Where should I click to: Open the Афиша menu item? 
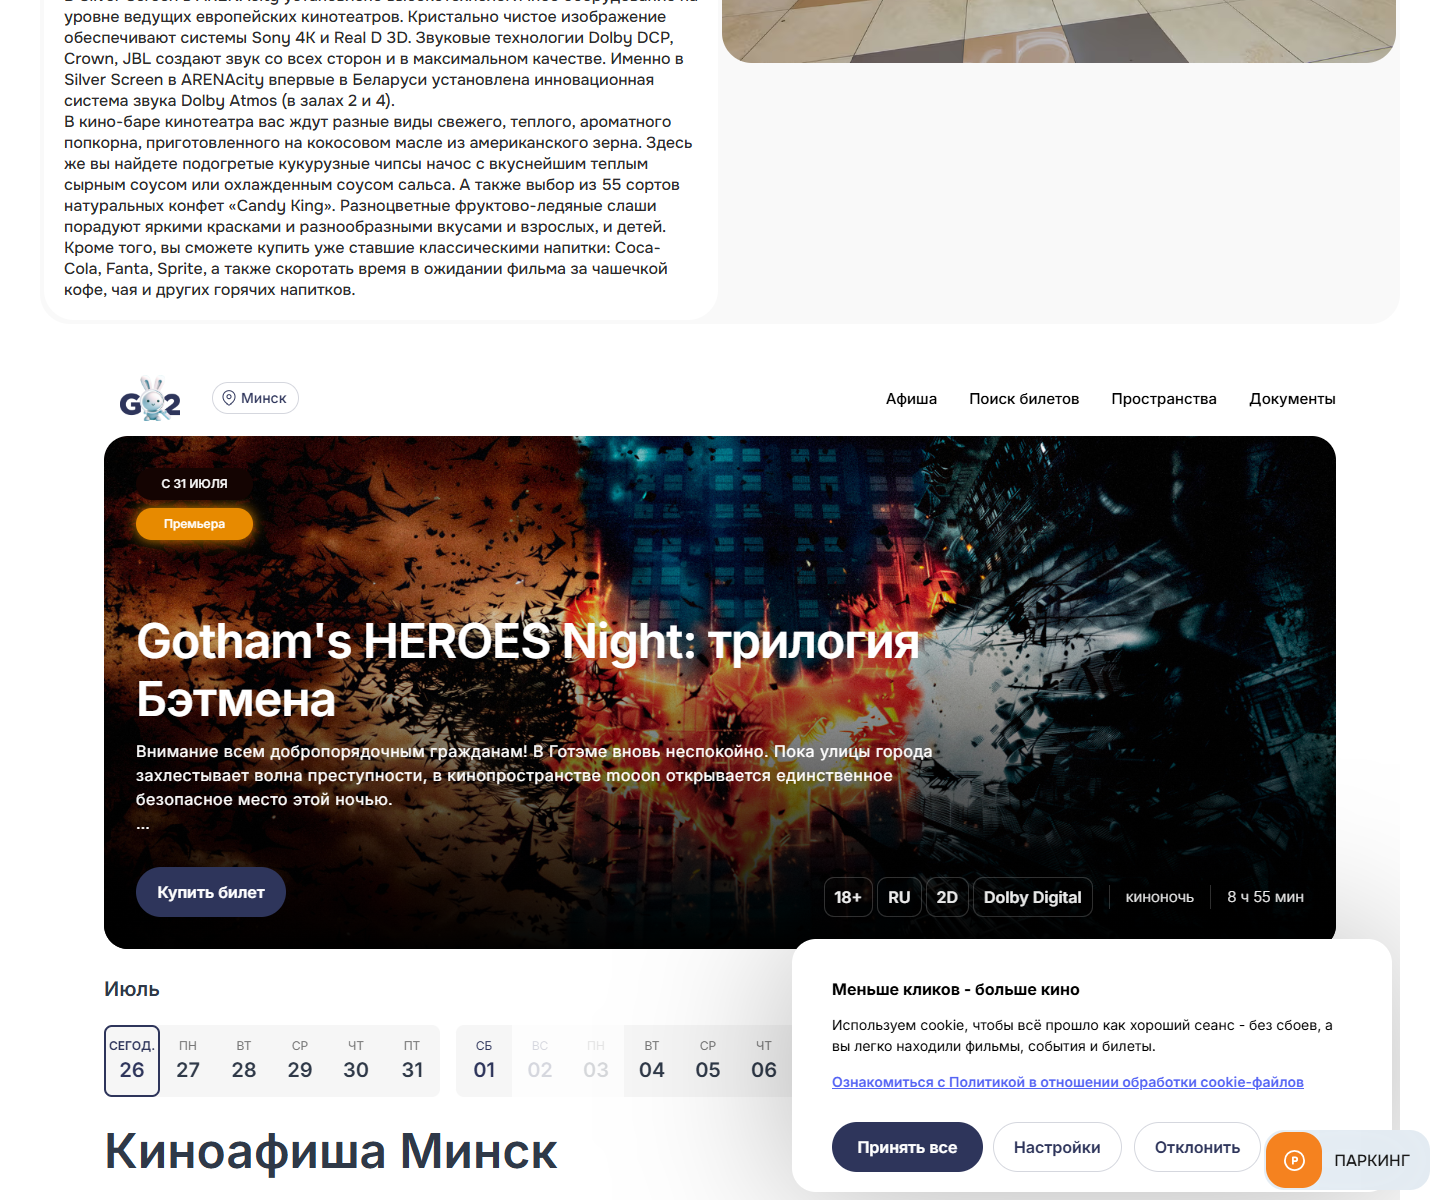[x=911, y=399]
